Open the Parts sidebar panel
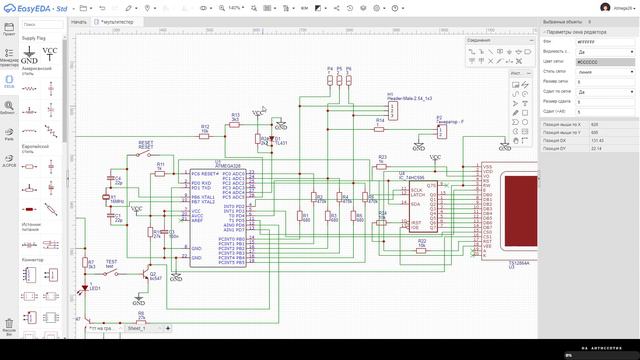This screenshot has width=640, height=360. 9,134
